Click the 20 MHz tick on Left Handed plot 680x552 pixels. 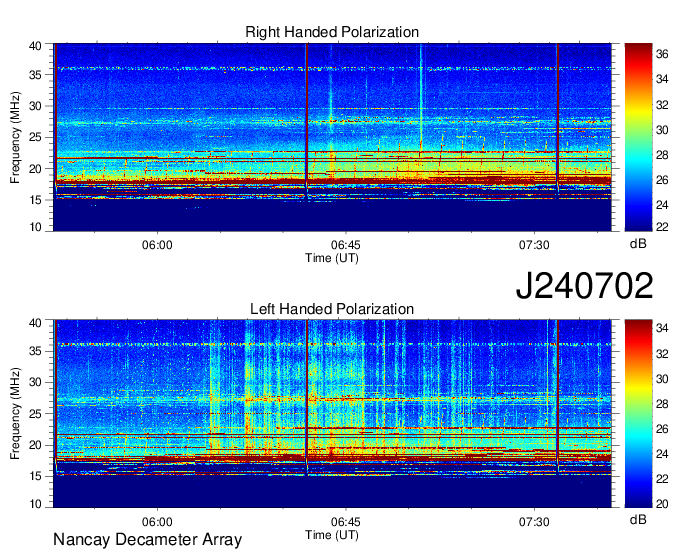coord(35,445)
